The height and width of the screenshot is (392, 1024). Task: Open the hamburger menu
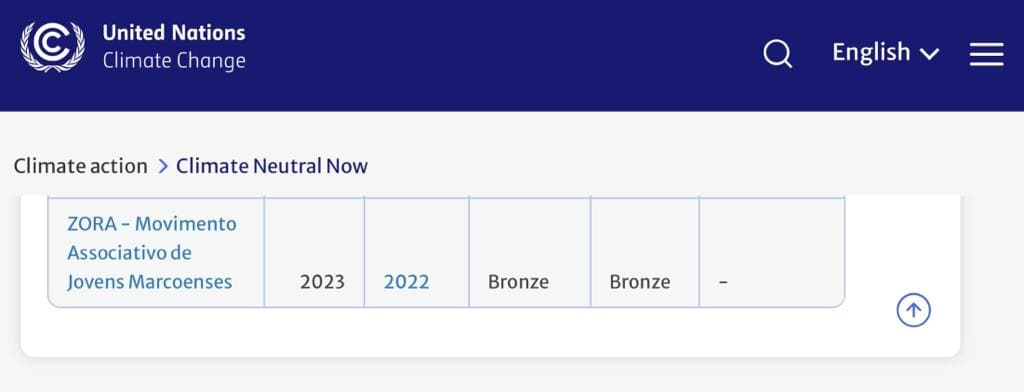(x=986, y=54)
